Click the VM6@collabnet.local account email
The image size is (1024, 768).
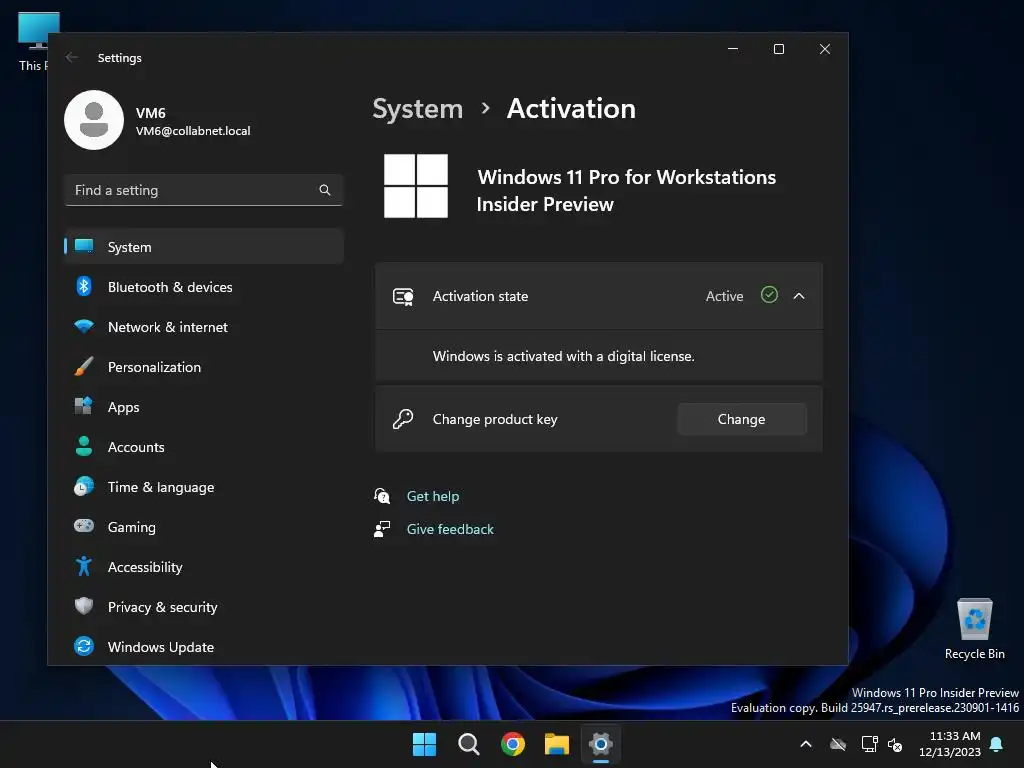tap(193, 131)
